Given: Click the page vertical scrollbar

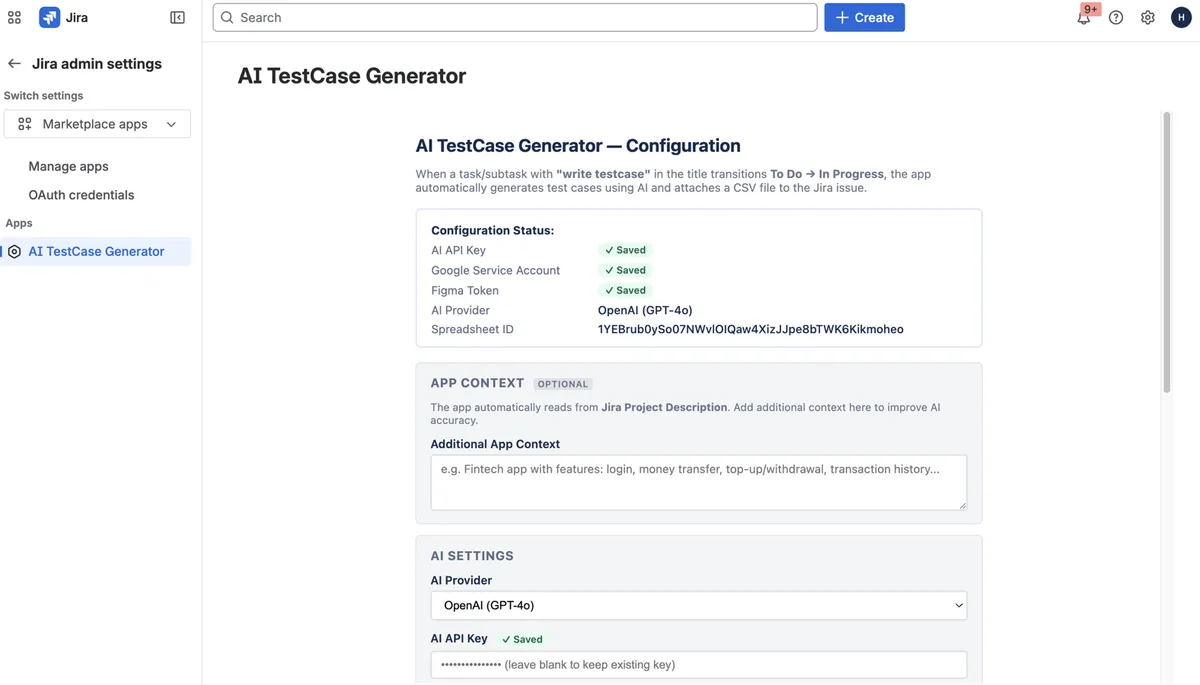Looking at the screenshot, I should [x=1166, y=252].
